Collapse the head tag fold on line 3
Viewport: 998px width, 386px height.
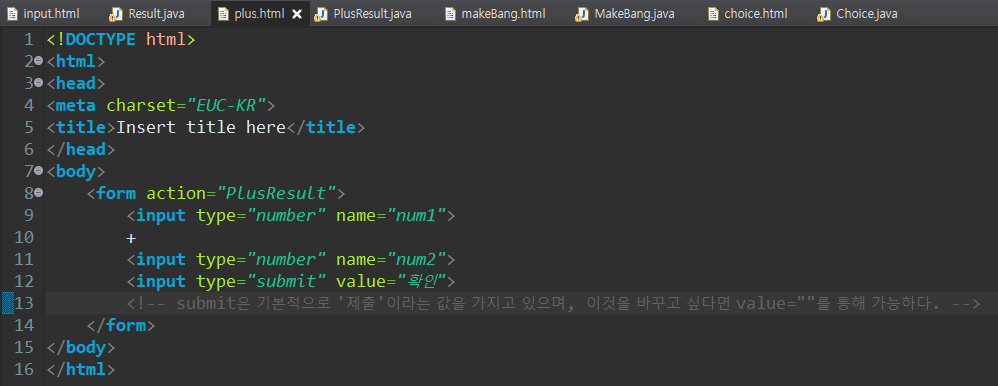pos(38,82)
